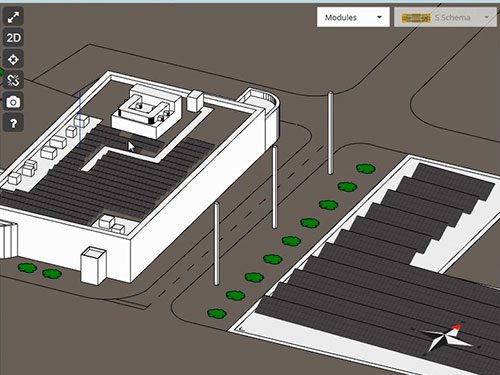The height and width of the screenshot is (375, 500).
Task: Select the small white kiosk by the building
Action: [x=94, y=266]
